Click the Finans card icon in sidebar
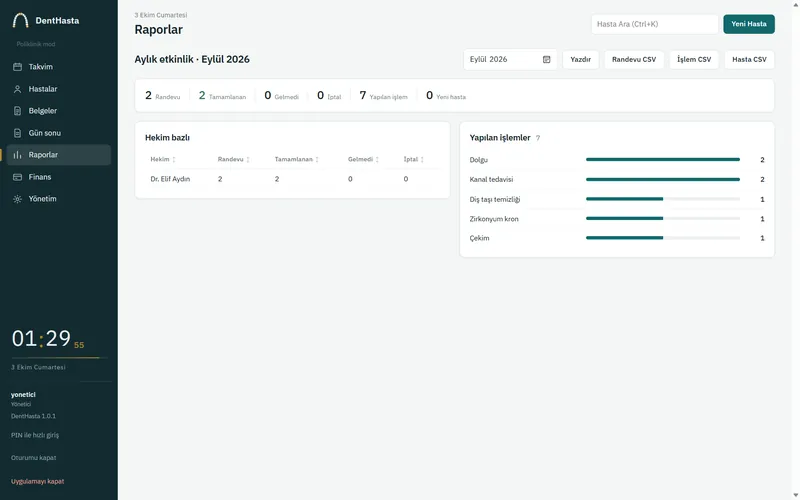The width and height of the screenshot is (800, 500). (17, 177)
